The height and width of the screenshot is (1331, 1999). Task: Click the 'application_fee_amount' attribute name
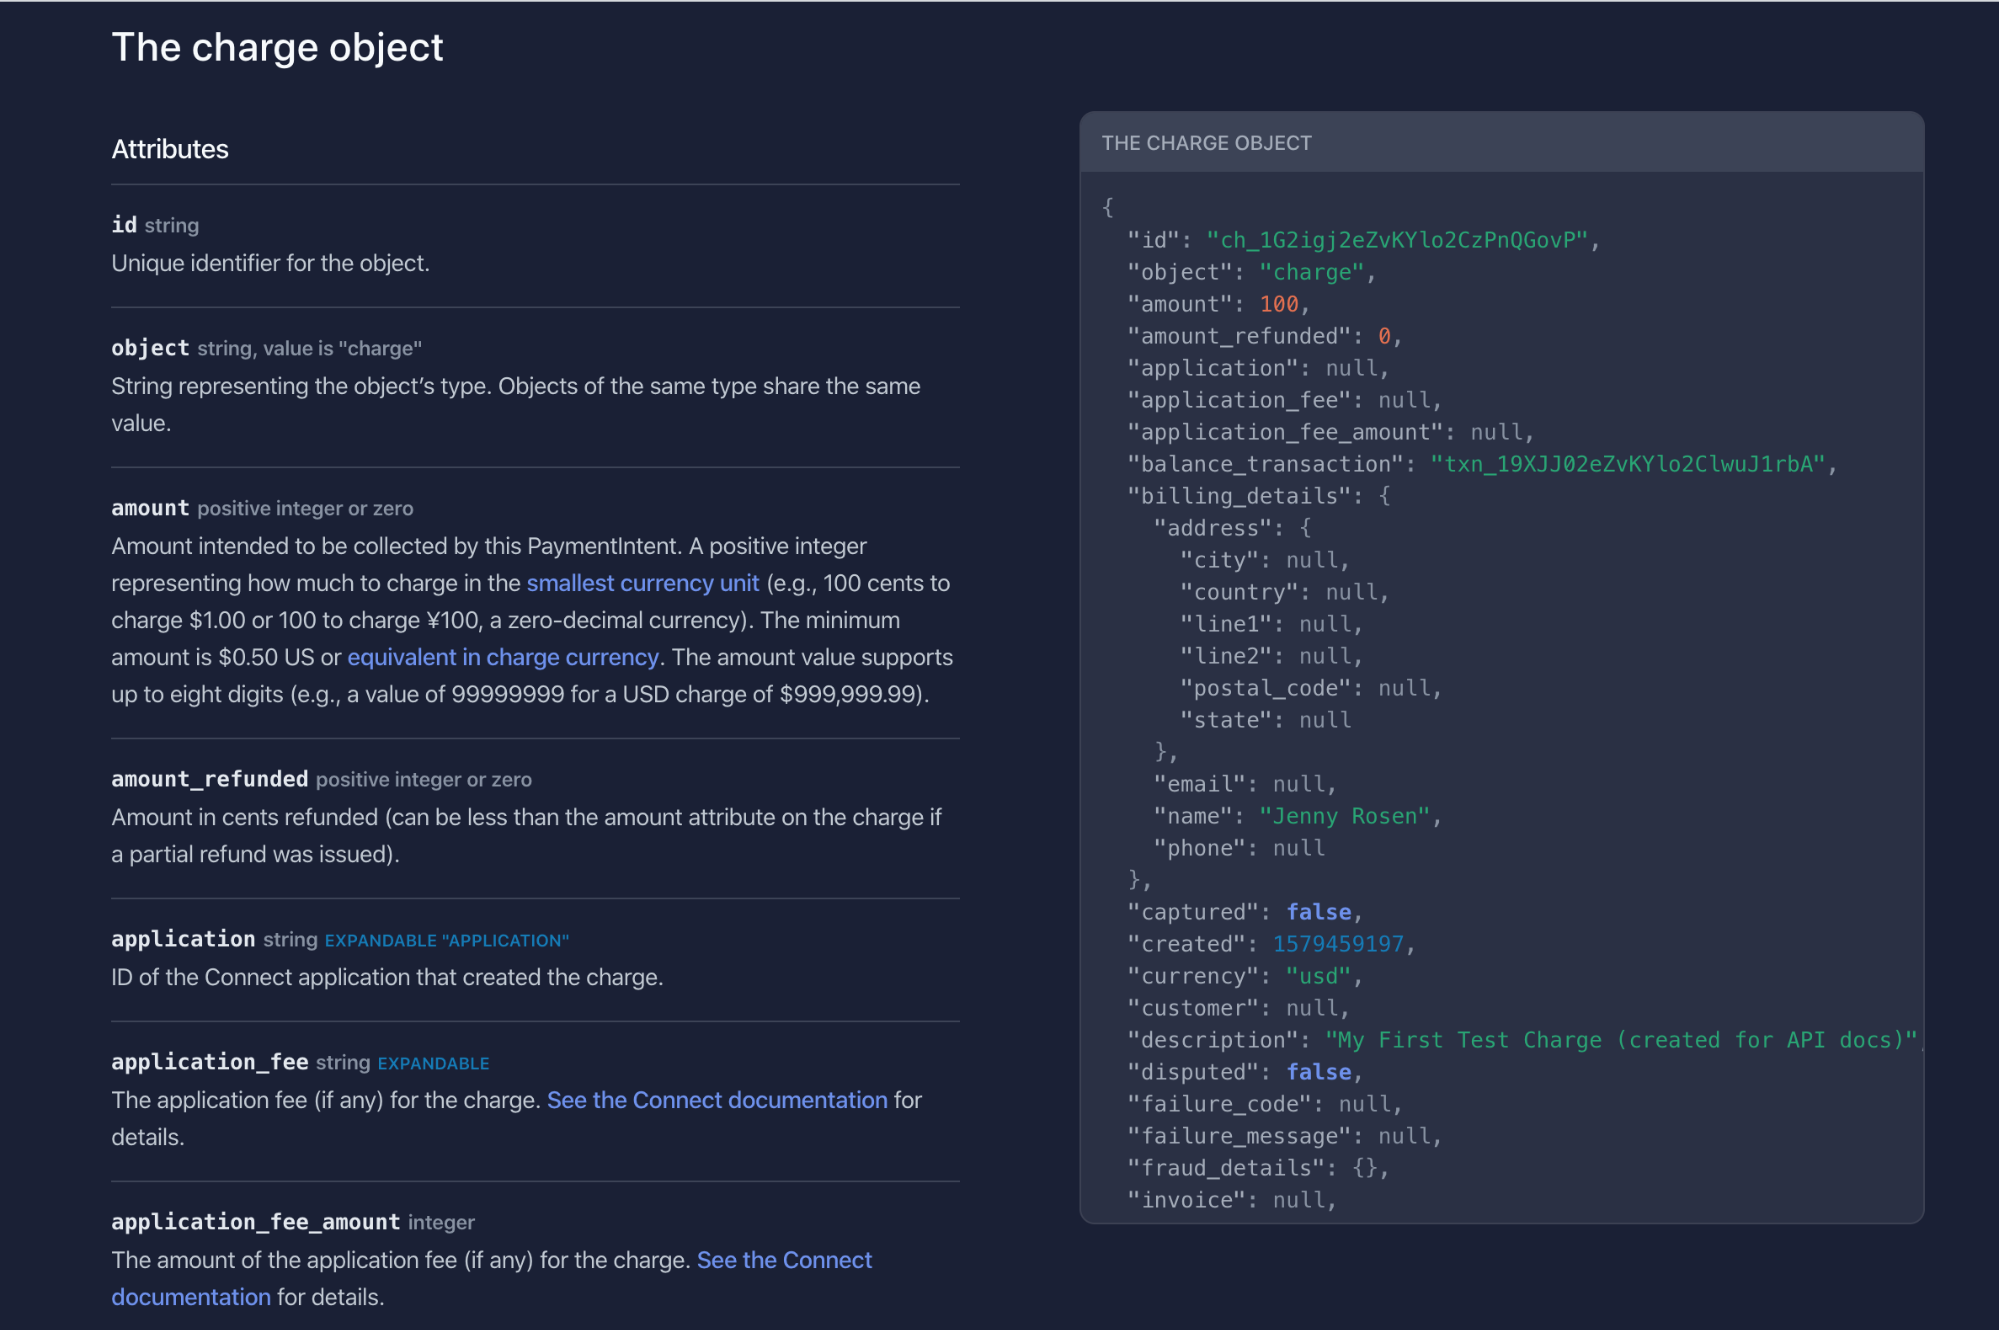tap(256, 1222)
